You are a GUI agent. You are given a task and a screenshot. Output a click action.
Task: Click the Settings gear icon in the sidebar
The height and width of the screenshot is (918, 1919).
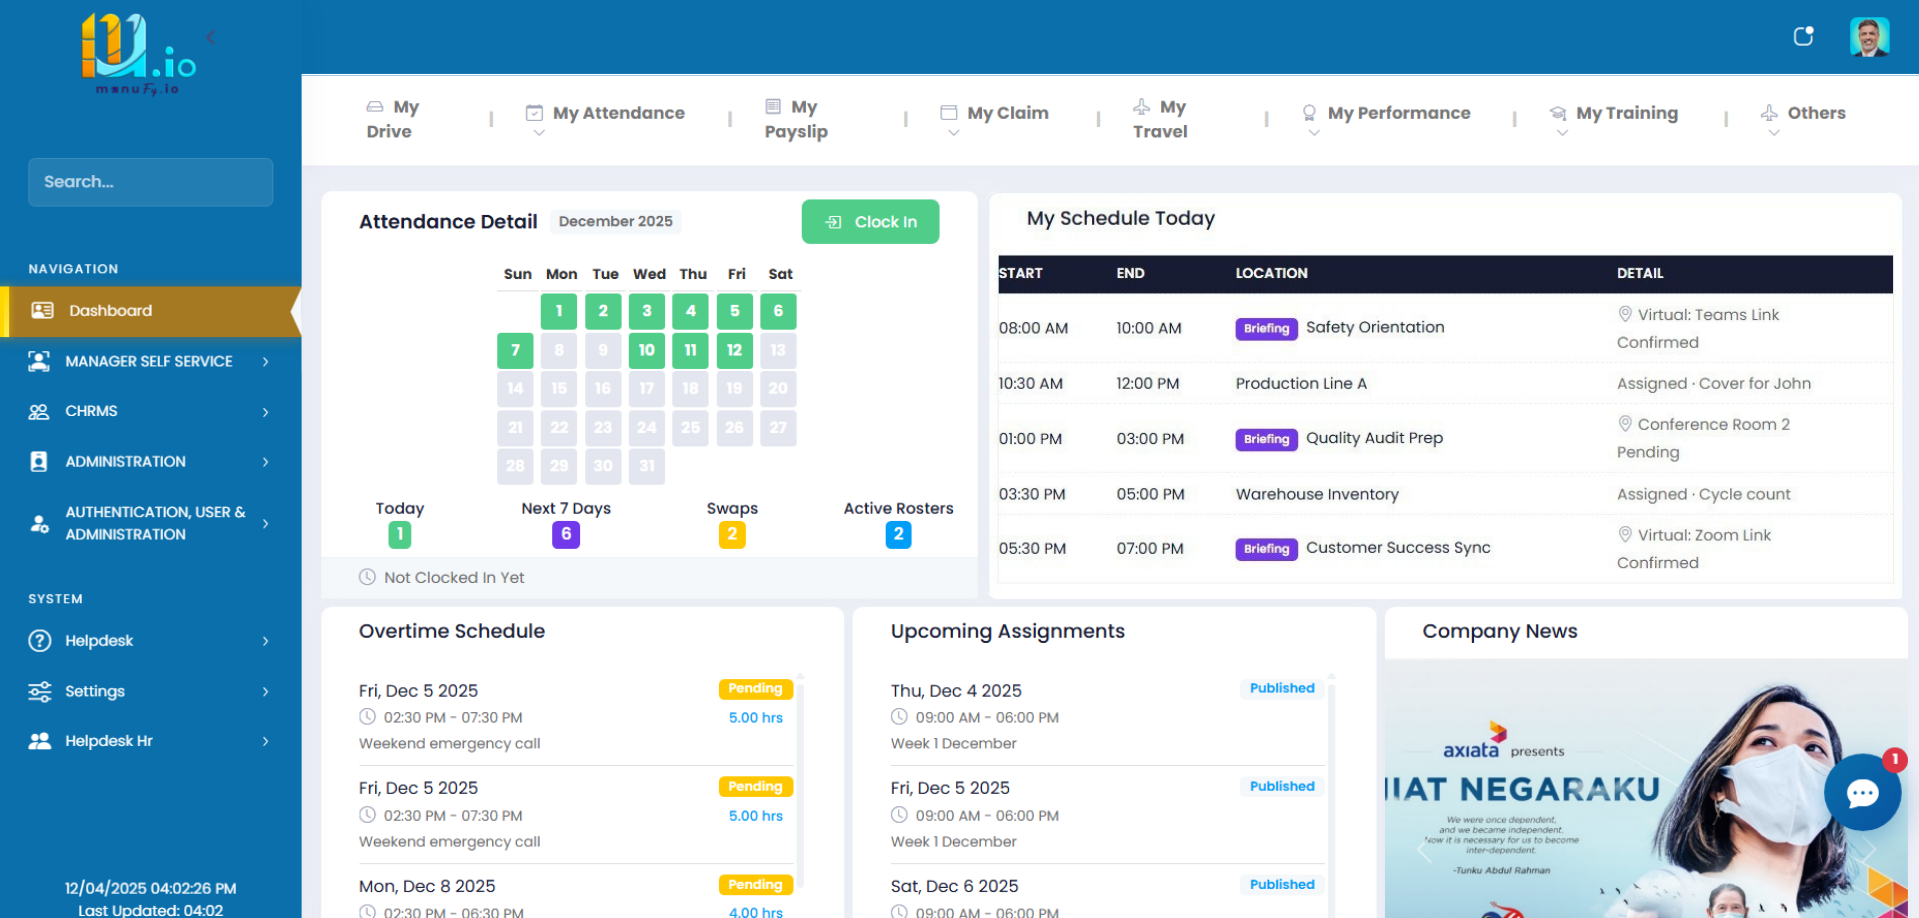click(x=39, y=691)
